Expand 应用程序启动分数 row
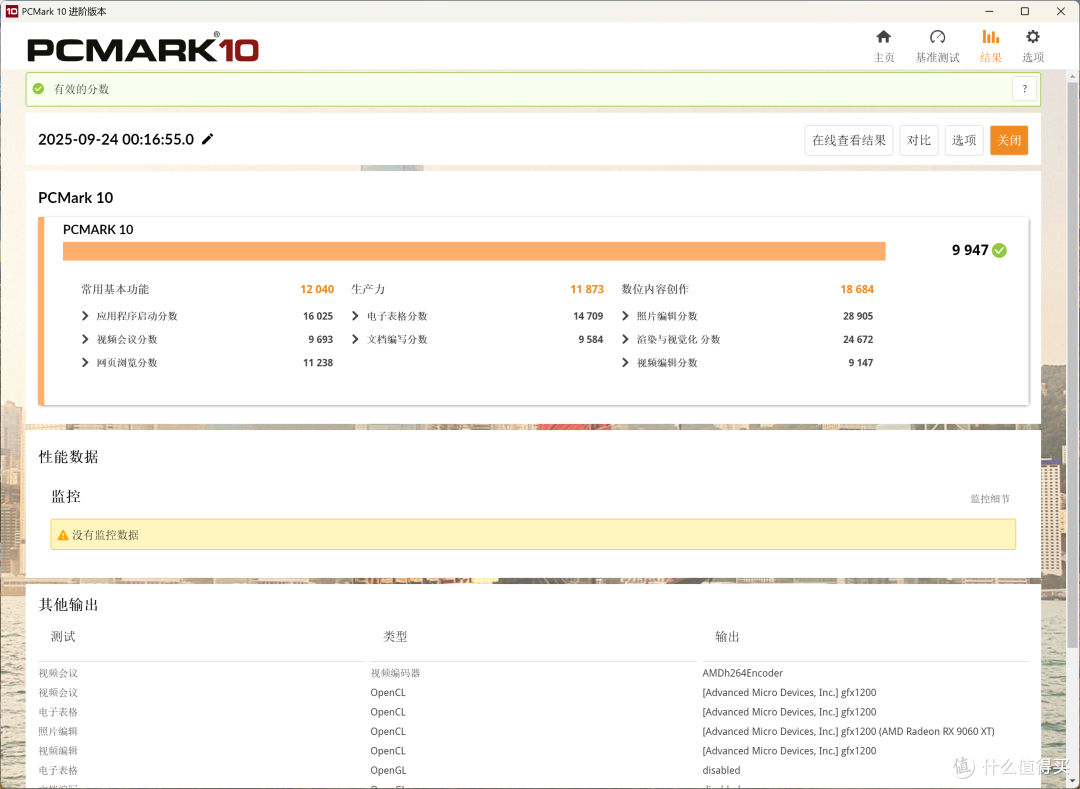This screenshot has height=789, width=1080. (x=85, y=316)
